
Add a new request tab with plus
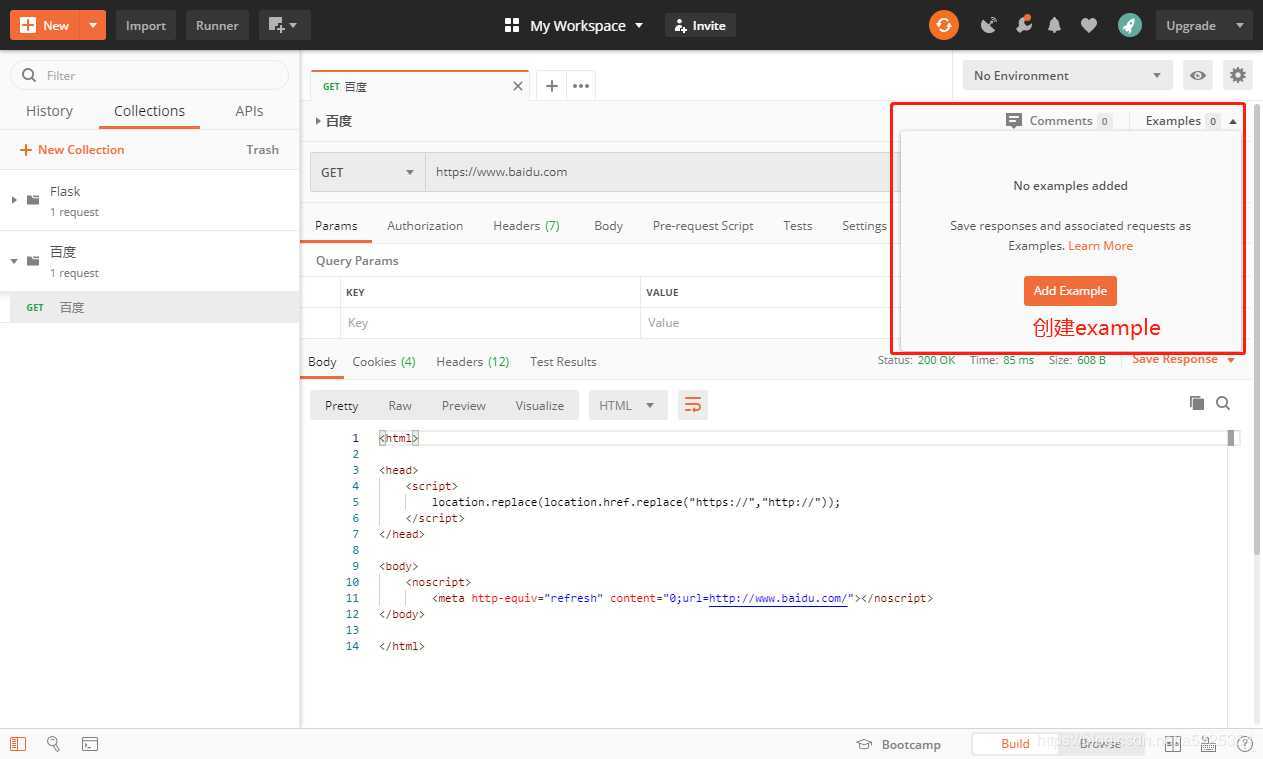(x=551, y=86)
